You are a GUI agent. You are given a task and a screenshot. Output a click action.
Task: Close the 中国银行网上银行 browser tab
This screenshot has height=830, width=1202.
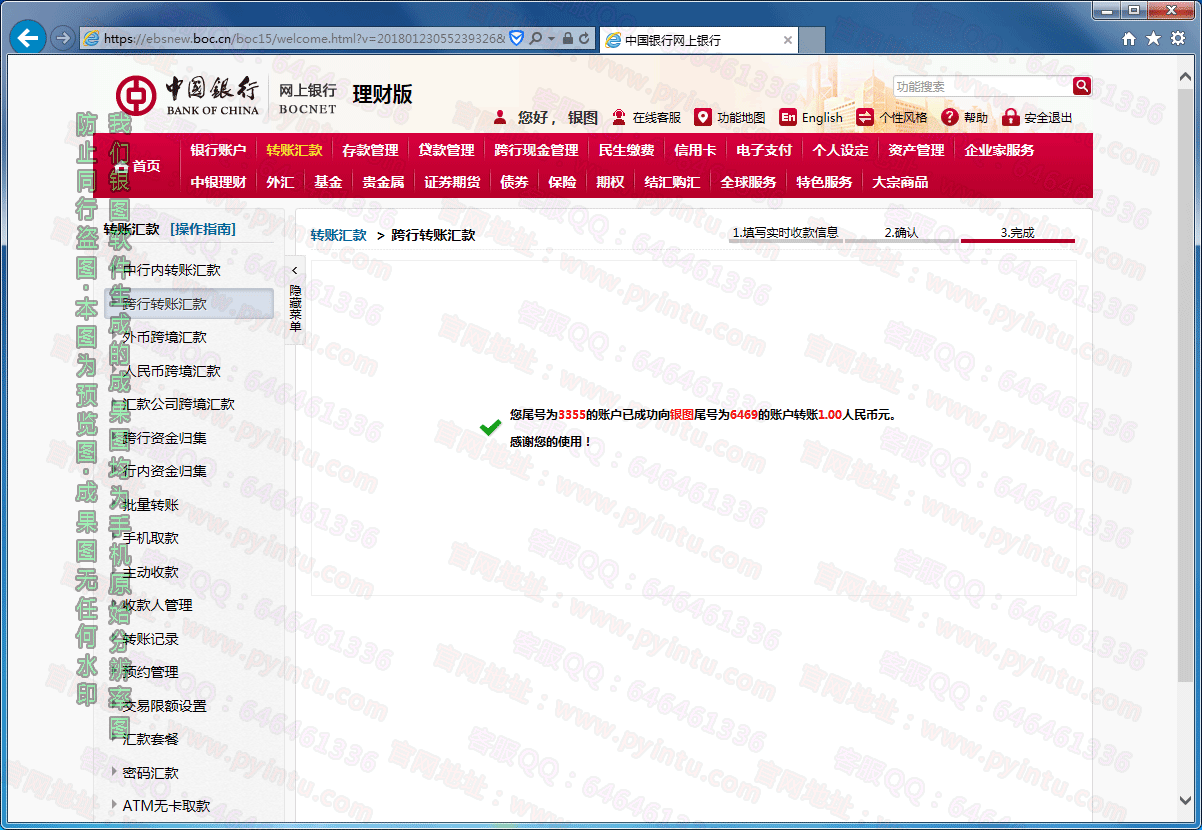[788, 40]
